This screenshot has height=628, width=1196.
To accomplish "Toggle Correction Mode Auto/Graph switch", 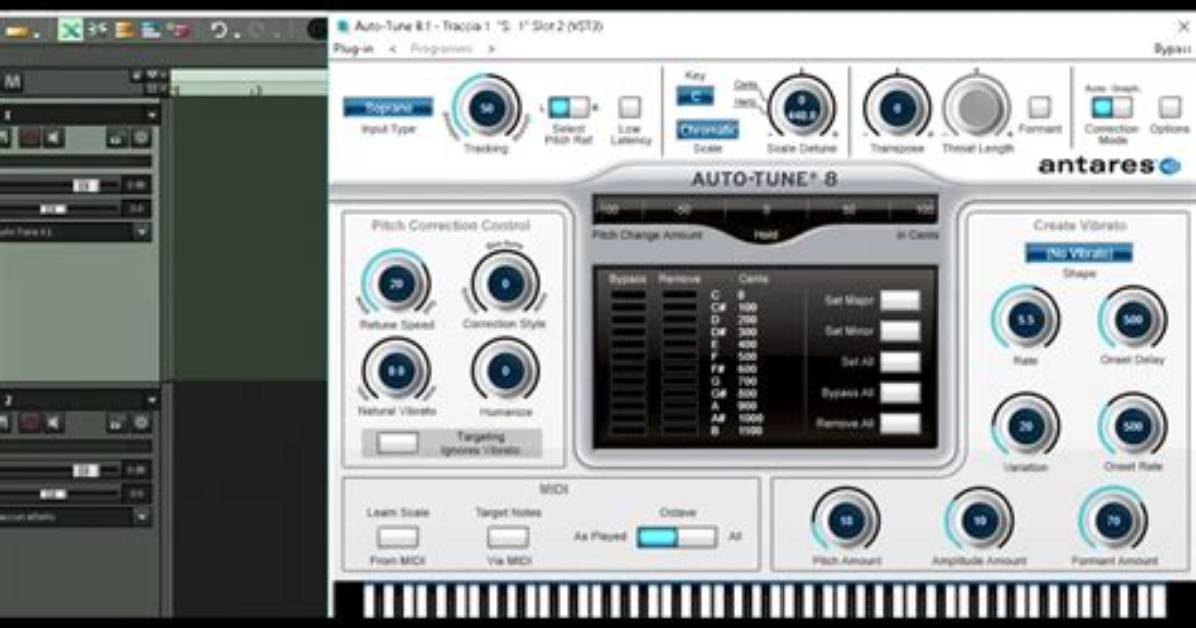I will pos(1111,107).
